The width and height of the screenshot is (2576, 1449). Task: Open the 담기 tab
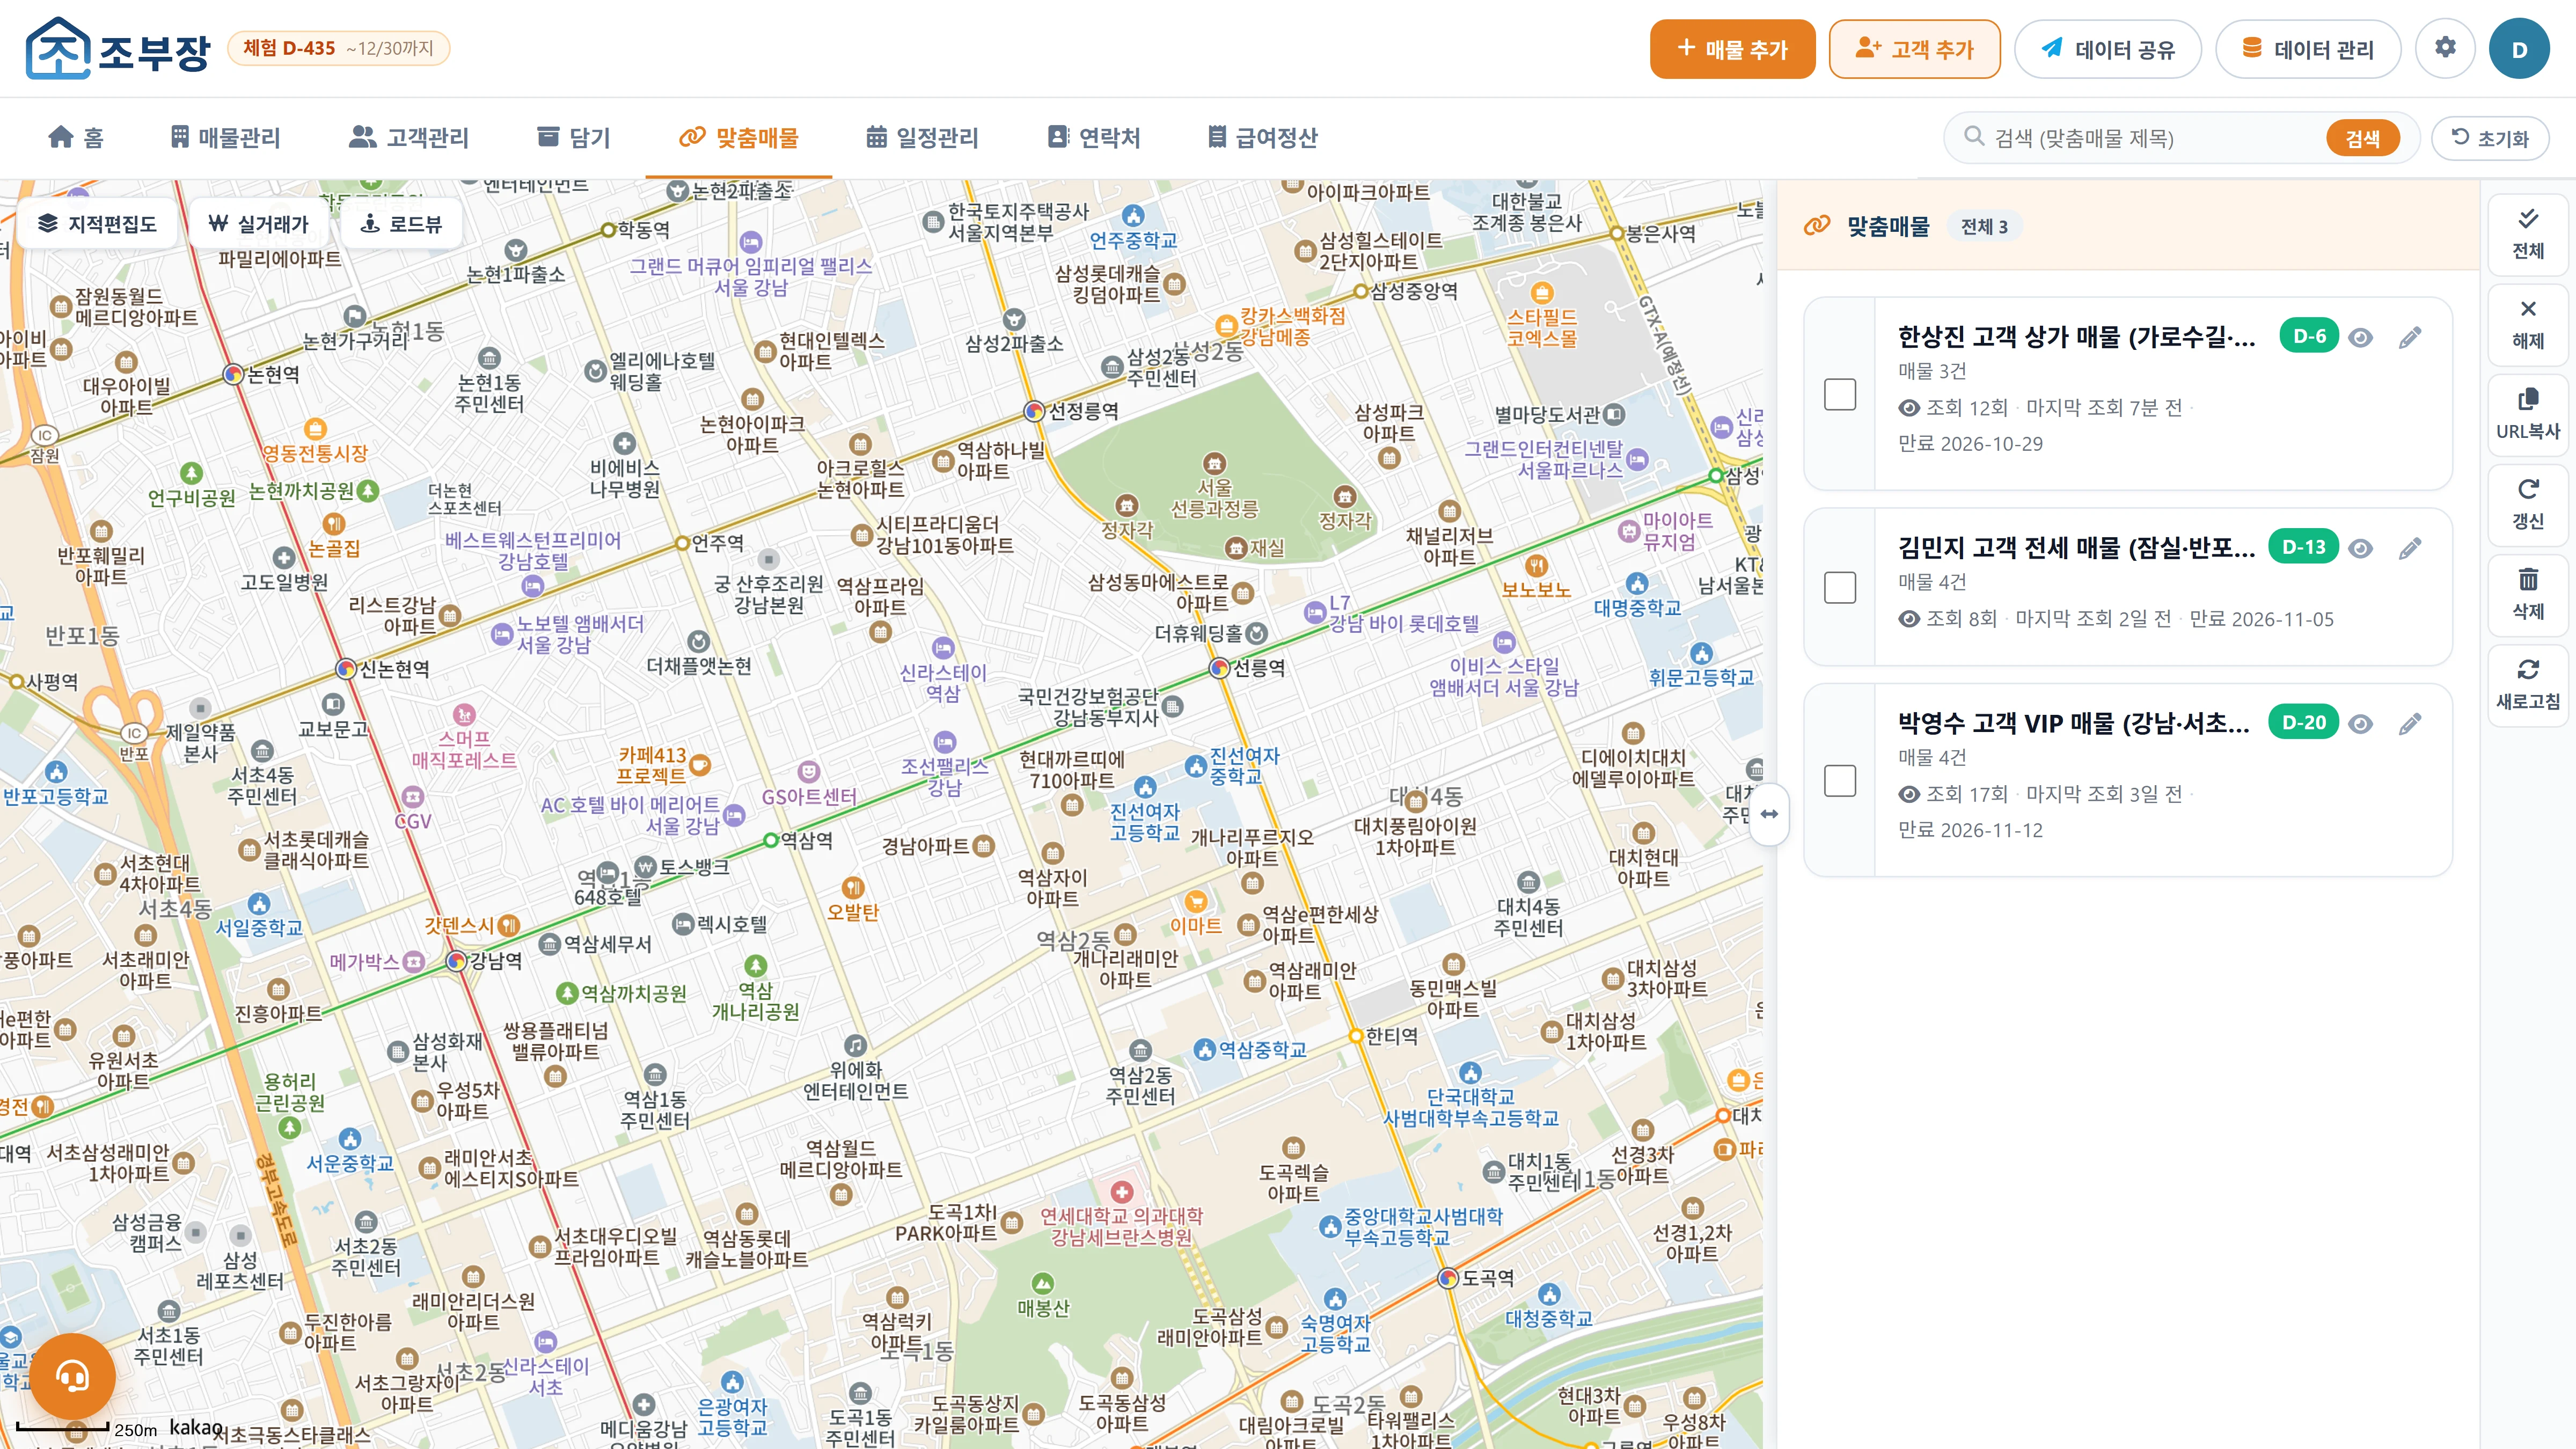(x=574, y=138)
